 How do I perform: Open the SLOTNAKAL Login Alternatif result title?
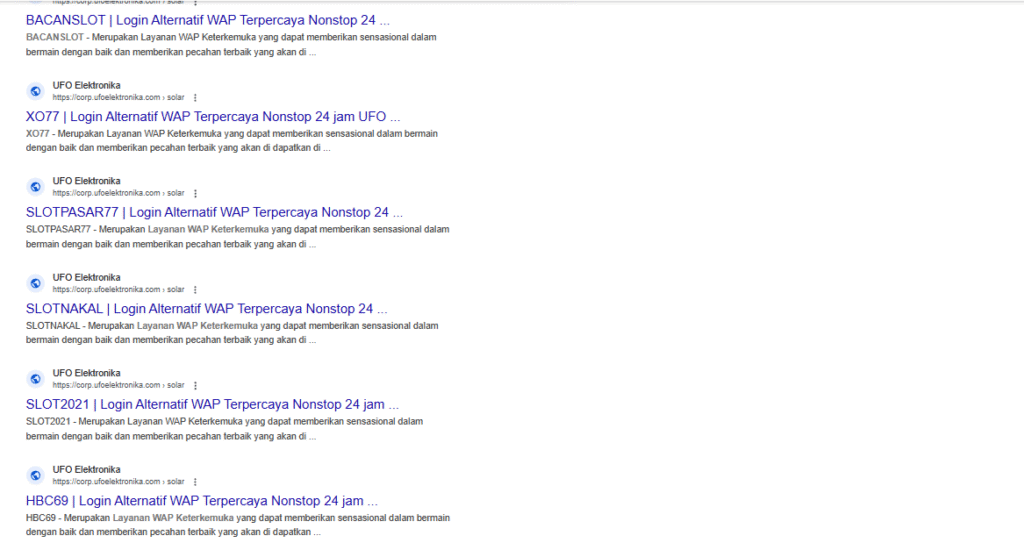coord(206,308)
